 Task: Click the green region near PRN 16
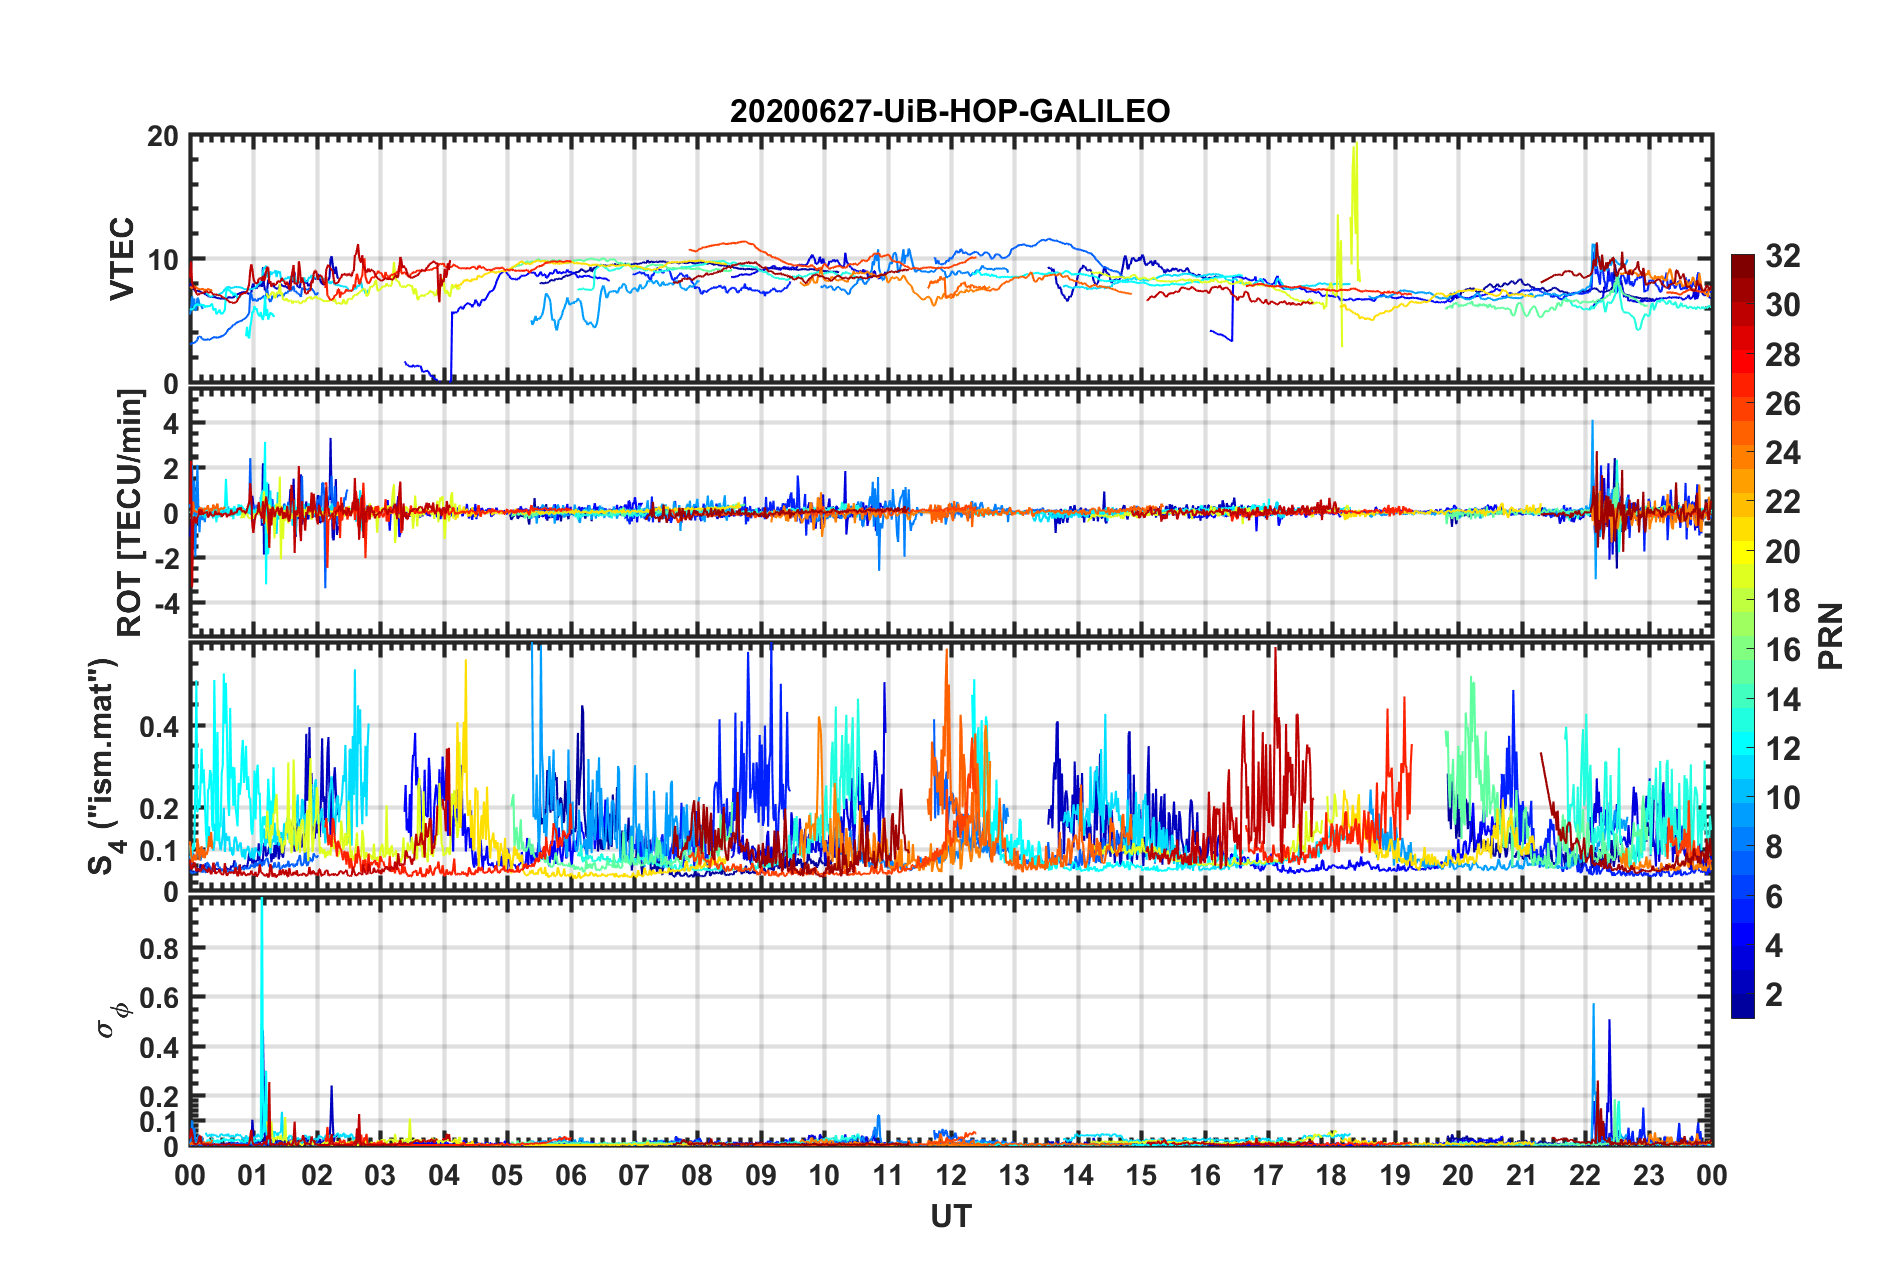coord(1743,650)
